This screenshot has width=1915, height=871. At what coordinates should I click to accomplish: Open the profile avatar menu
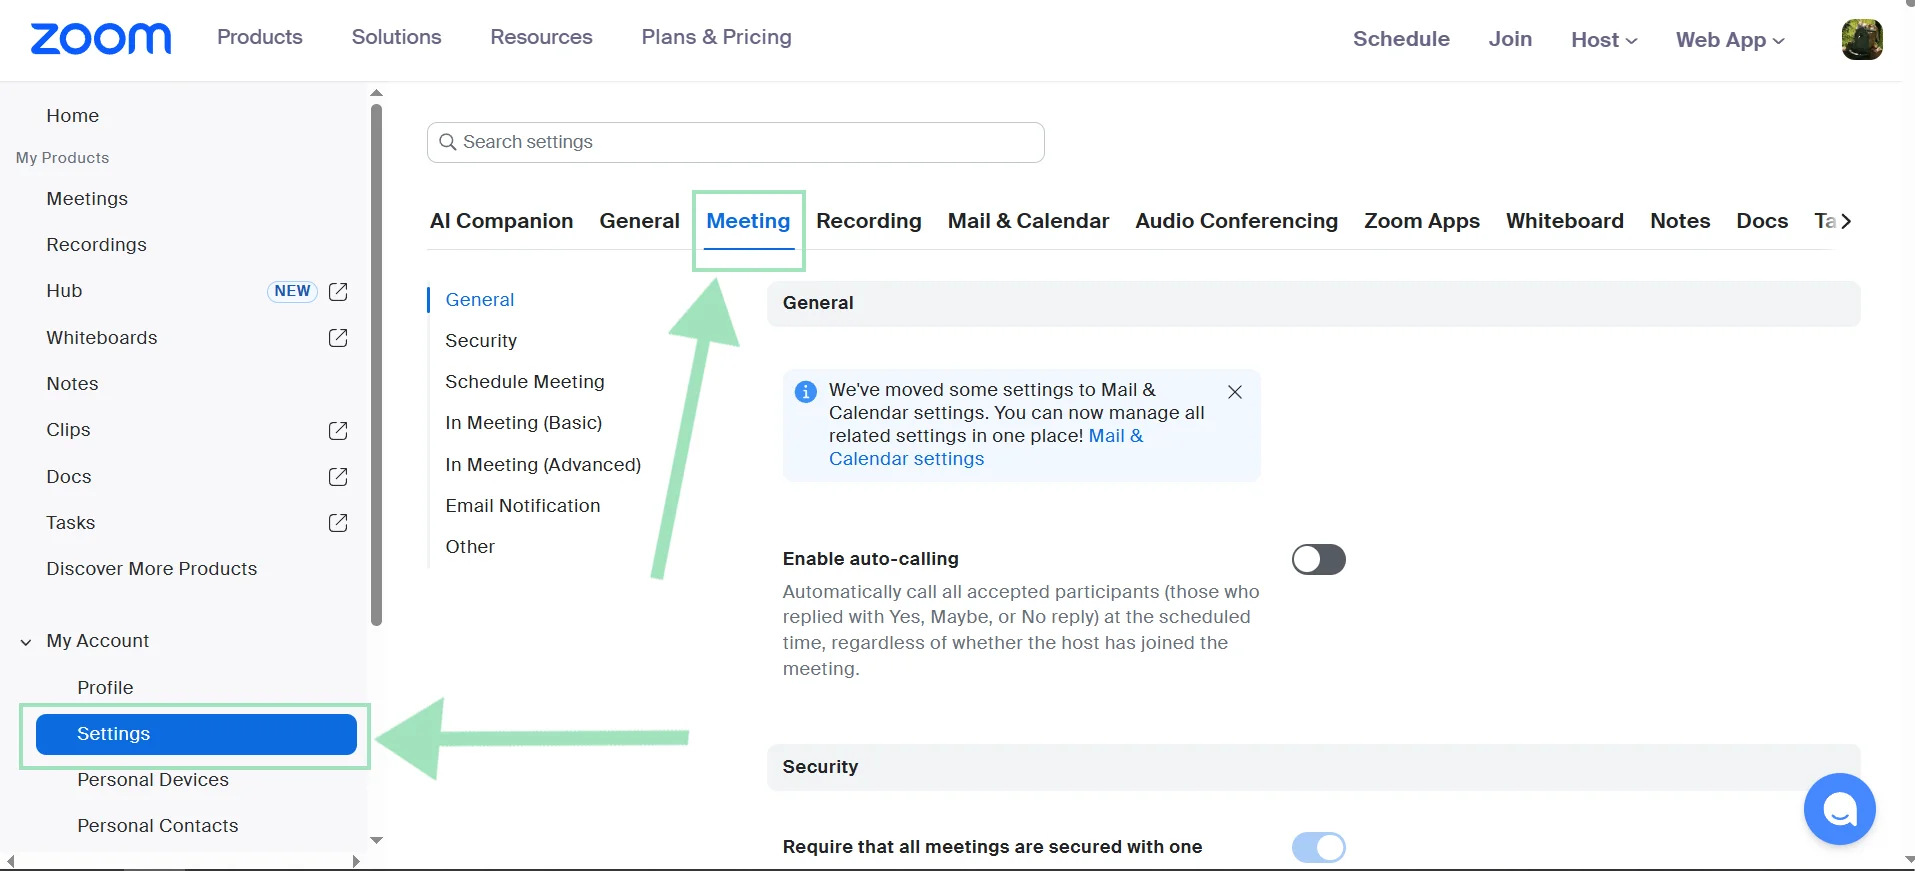tap(1862, 40)
